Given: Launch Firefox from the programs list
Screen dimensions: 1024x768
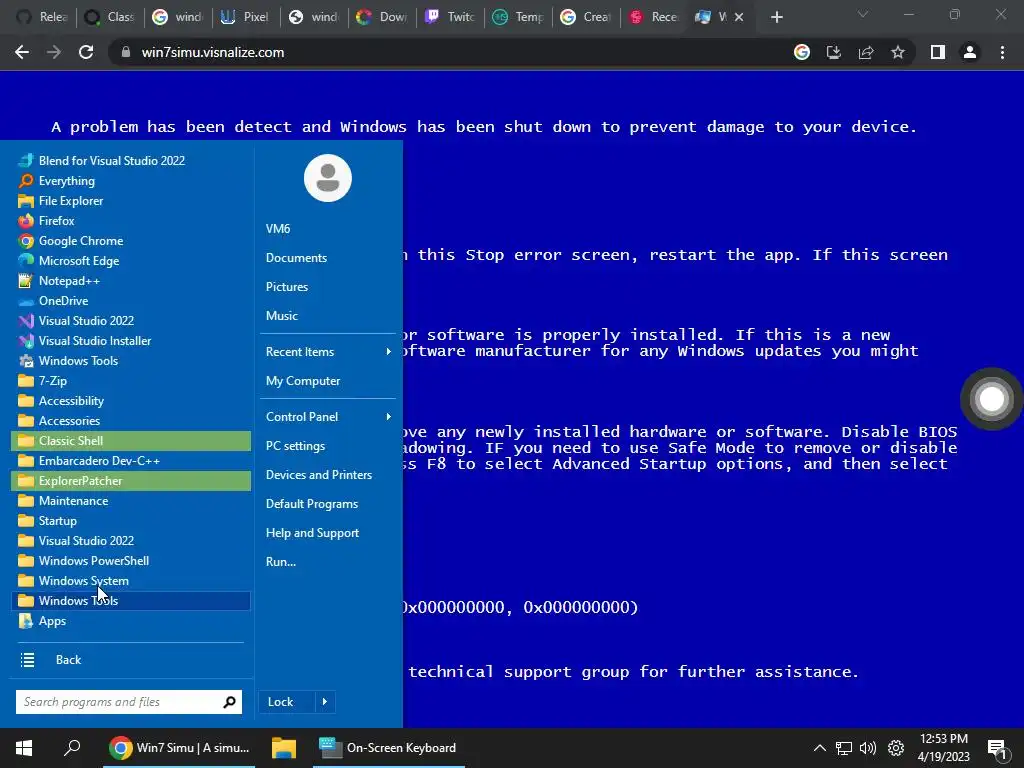Looking at the screenshot, I should coord(131,221).
